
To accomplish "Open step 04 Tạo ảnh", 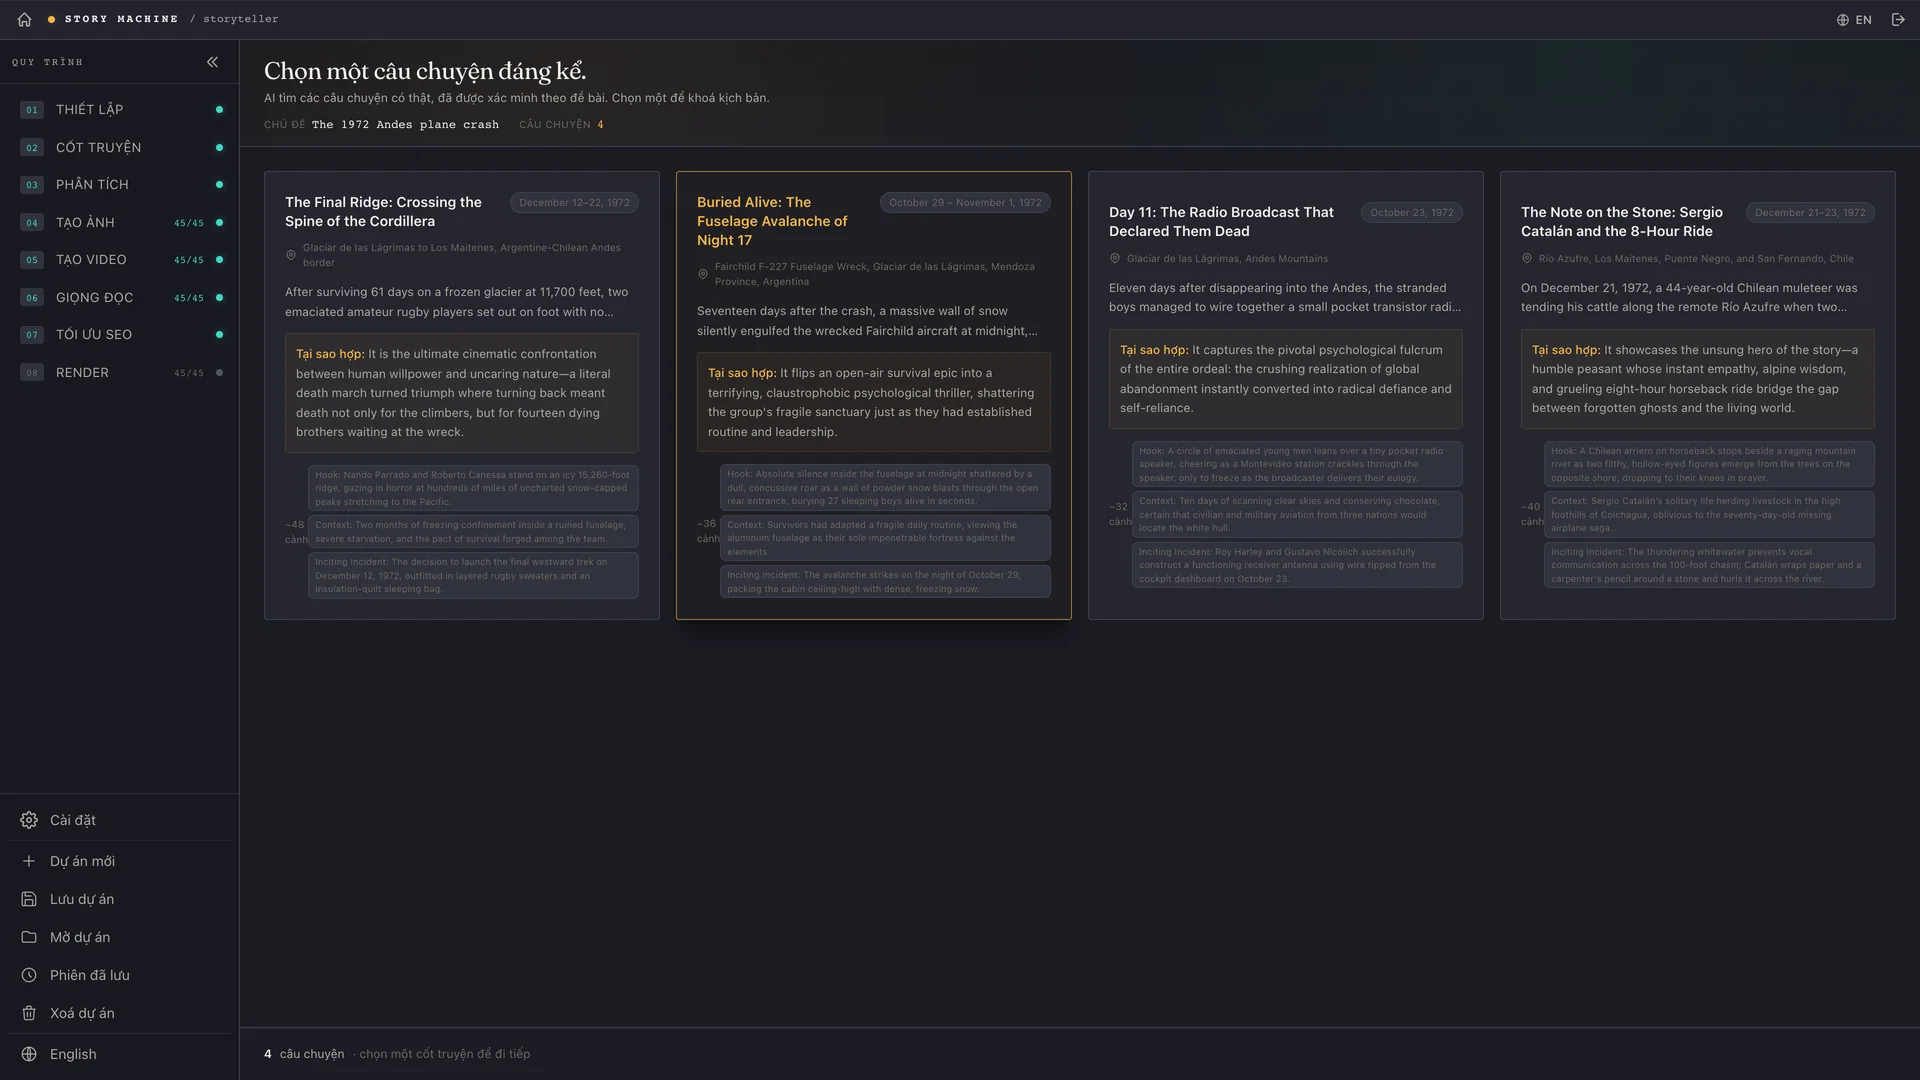I will coord(120,223).
